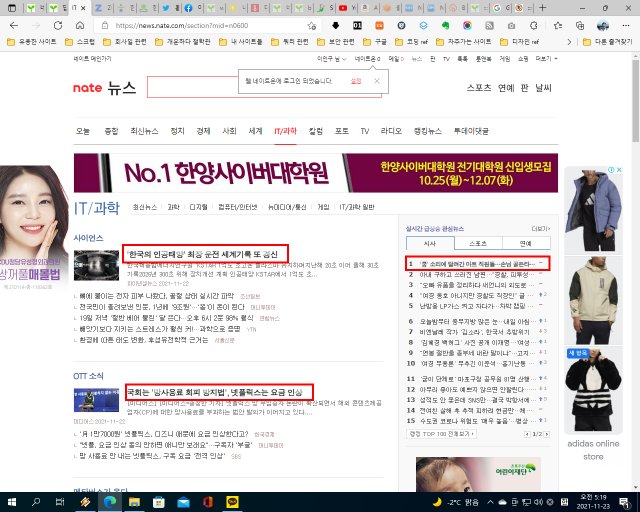Screen dimensions: 640x512
Task: Open the camera screenshot extension icon
Action: tap(511, 26)
